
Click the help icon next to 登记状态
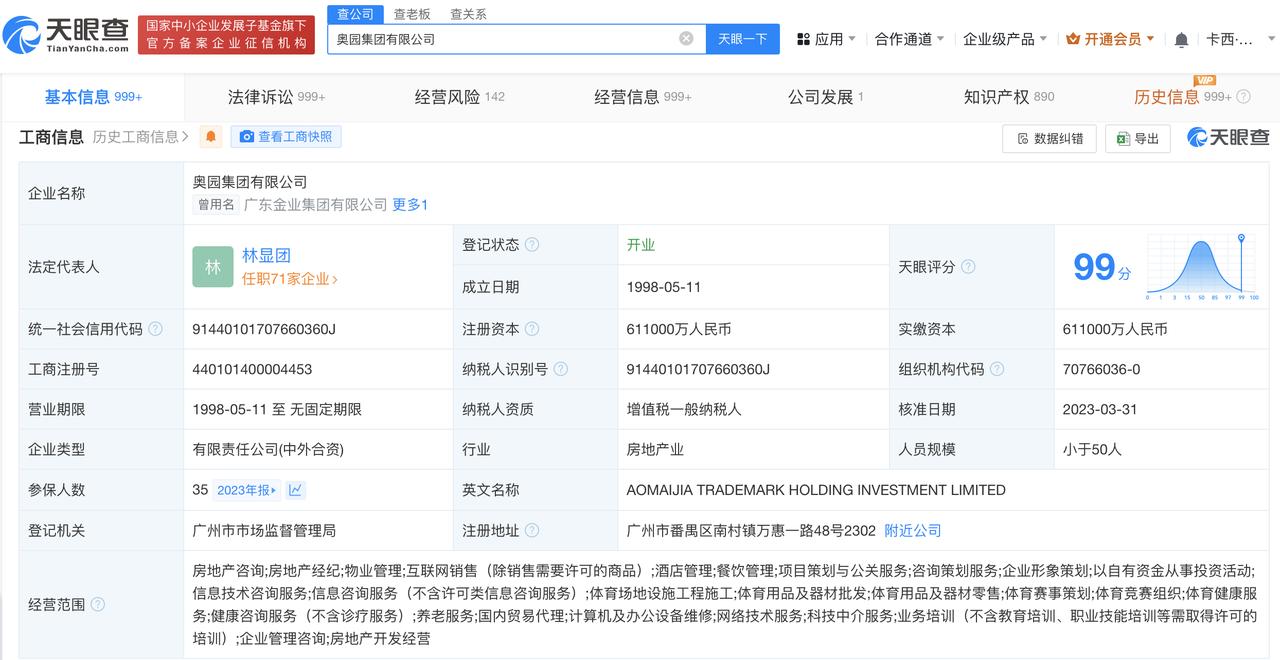pos(532,245)
